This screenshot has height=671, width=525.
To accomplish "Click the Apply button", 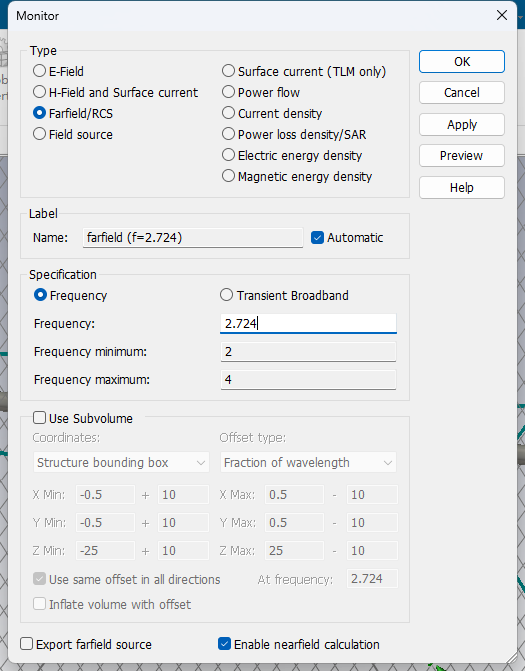I will 462,125.
